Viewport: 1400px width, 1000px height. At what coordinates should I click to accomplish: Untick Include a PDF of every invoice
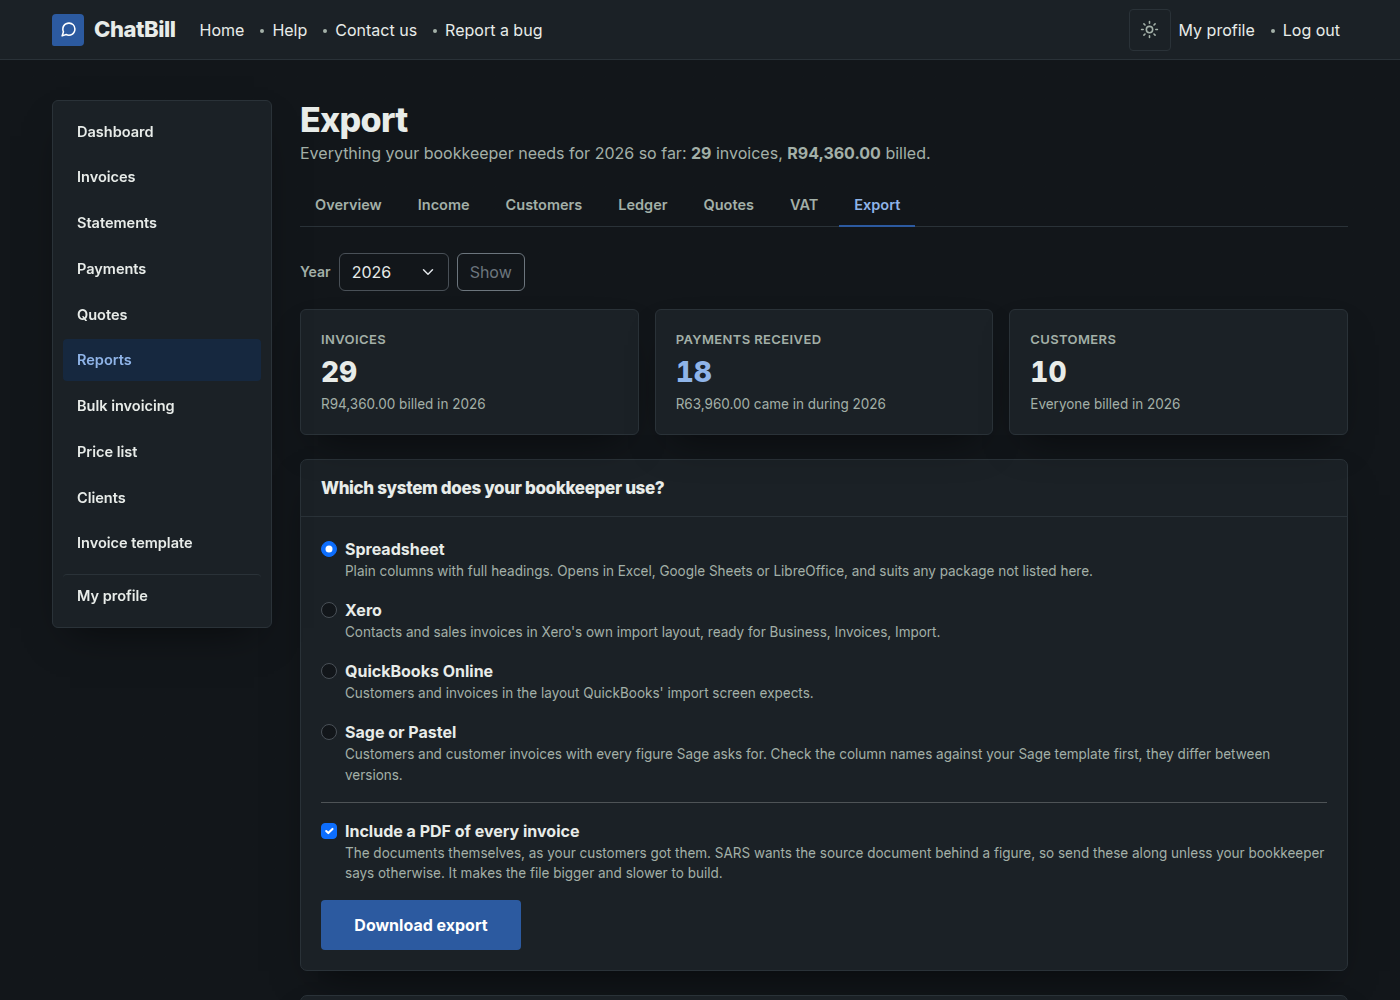coord(329,831)
